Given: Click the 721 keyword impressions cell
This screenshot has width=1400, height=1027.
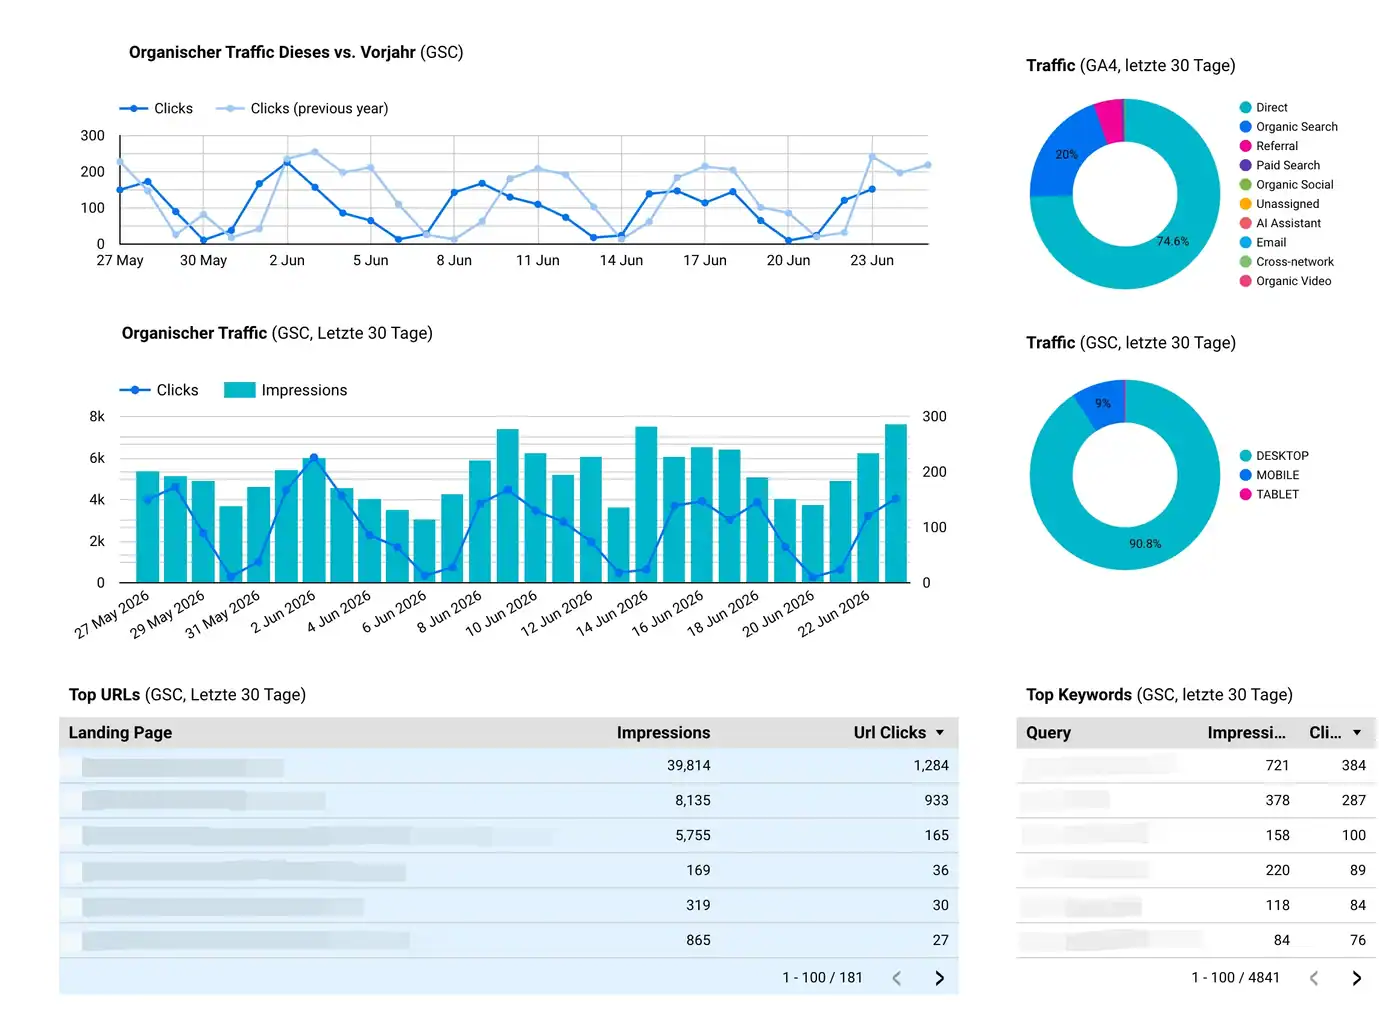Looking at the screenshot, I should point(1277,766).
